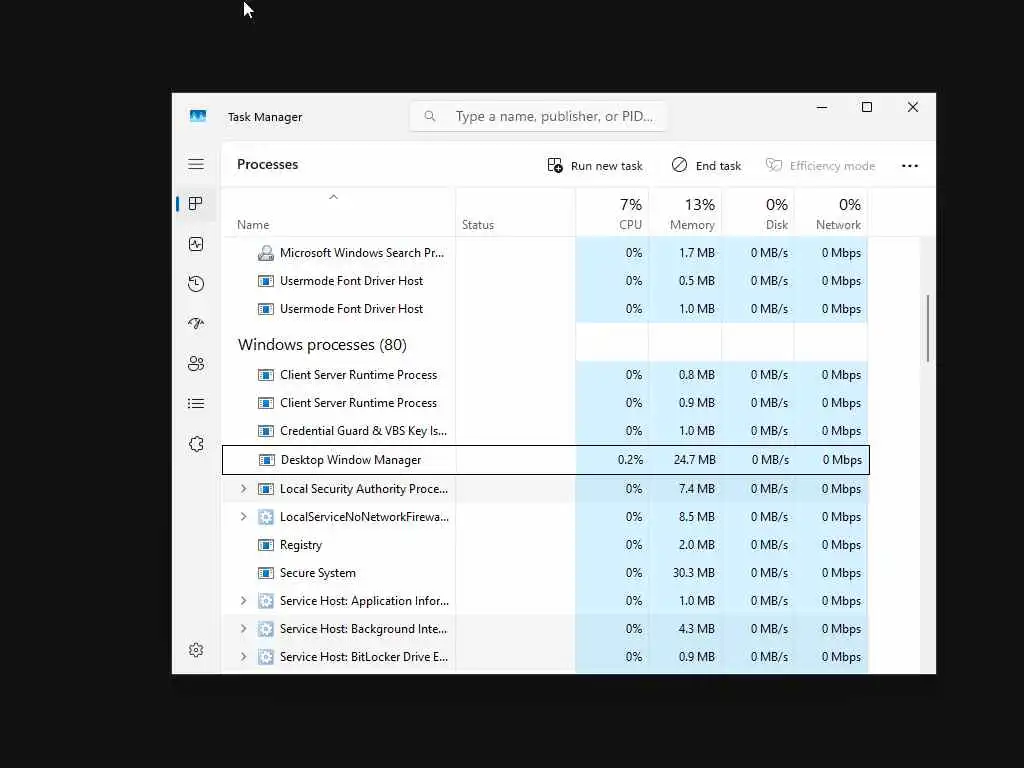
Task: Sort by the Status column header
Action: point(515,212)
